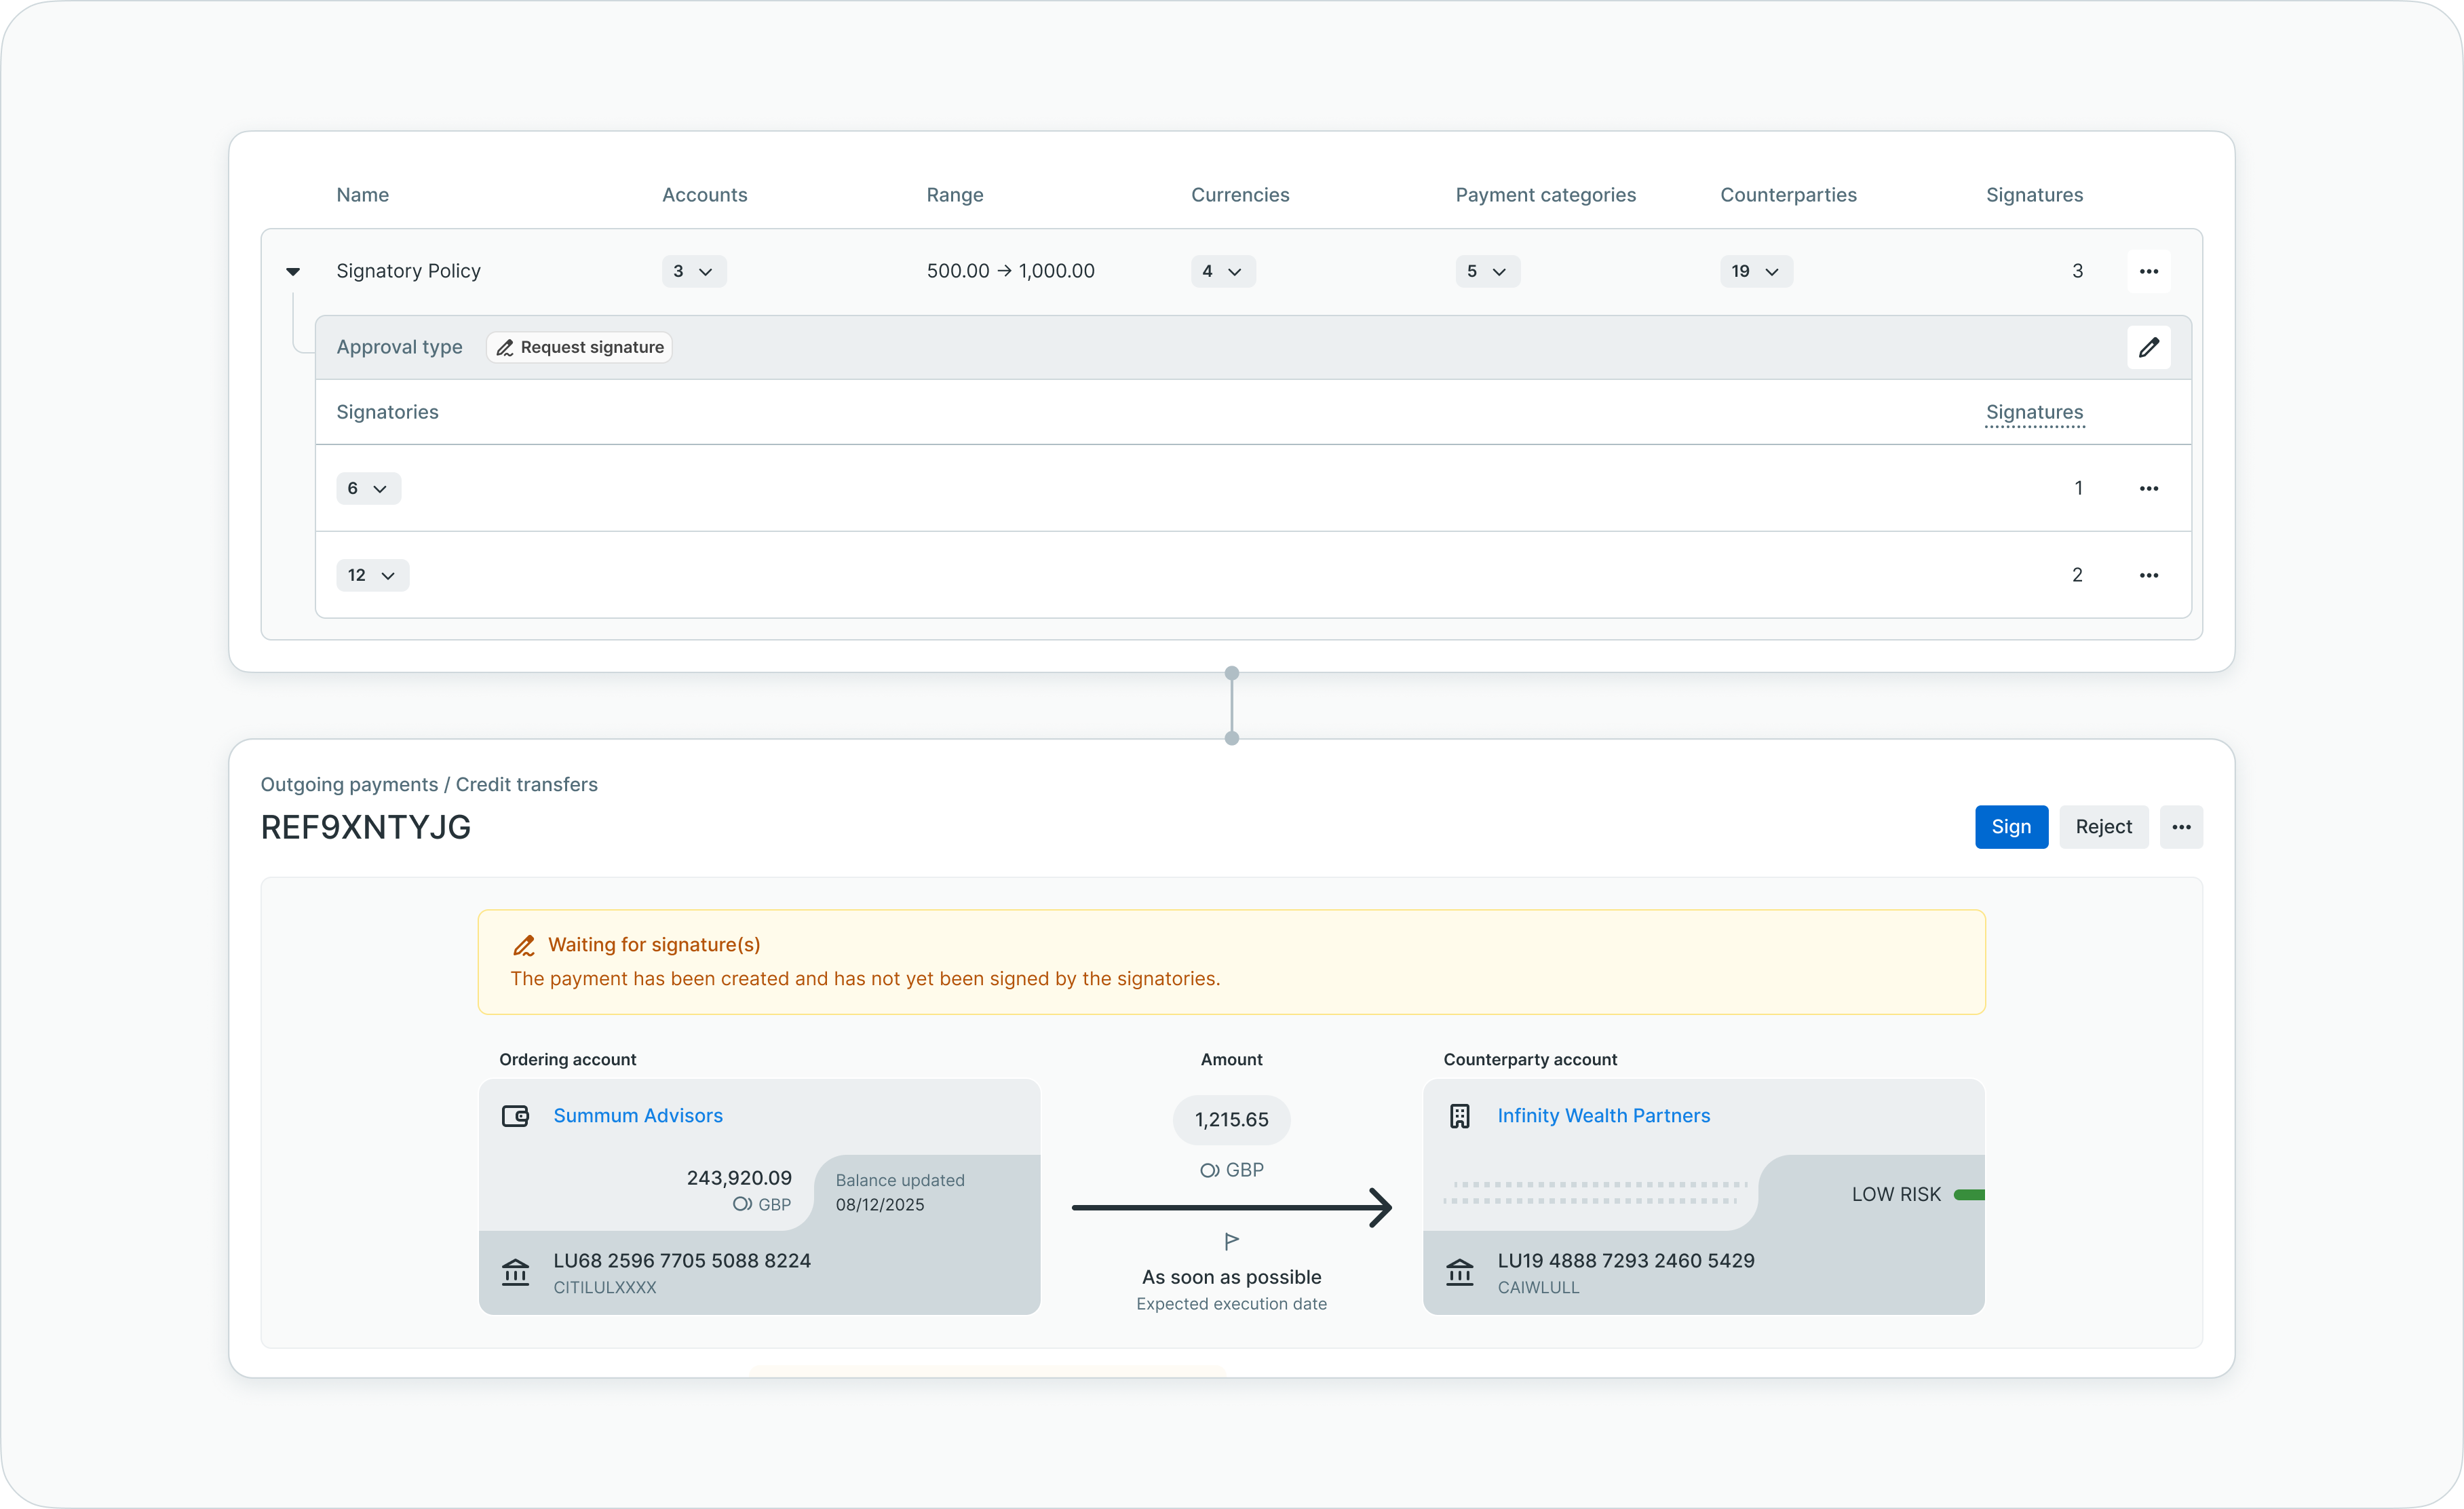Viewport: 2464px width, 1509px height.
Task: Expand the Counterparties dropdown showing 19
Action: click(1756, 271)
